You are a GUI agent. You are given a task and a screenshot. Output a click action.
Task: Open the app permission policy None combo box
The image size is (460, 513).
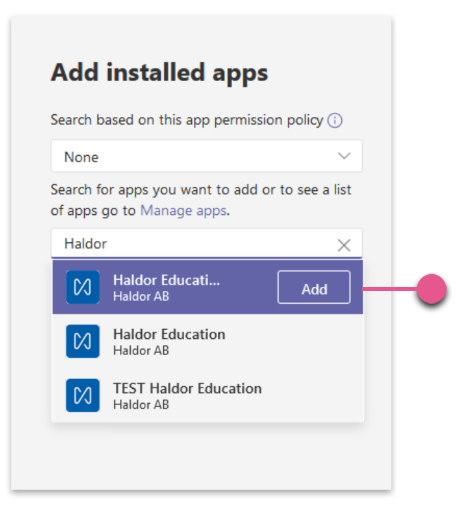[x=207, y=156]
